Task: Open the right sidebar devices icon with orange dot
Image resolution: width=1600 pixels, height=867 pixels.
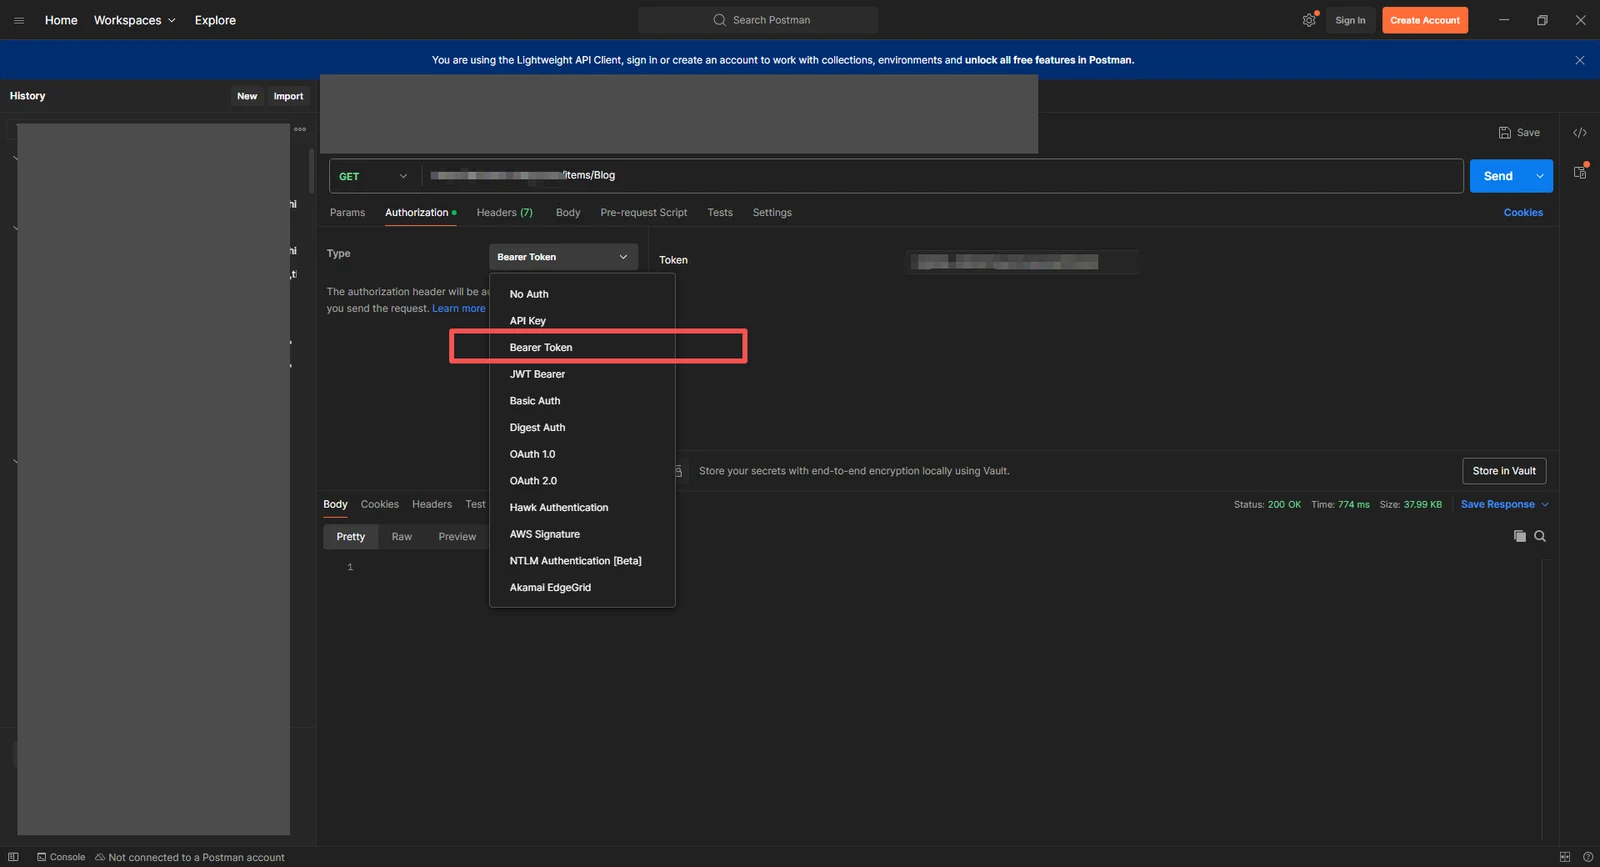Action: tap(1580, 172)
